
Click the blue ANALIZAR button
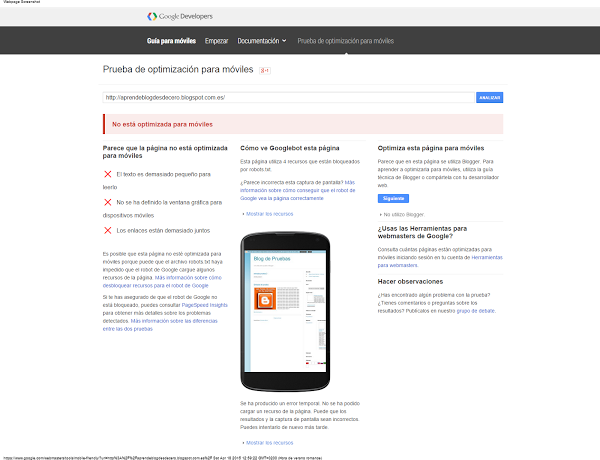[489, 98]
